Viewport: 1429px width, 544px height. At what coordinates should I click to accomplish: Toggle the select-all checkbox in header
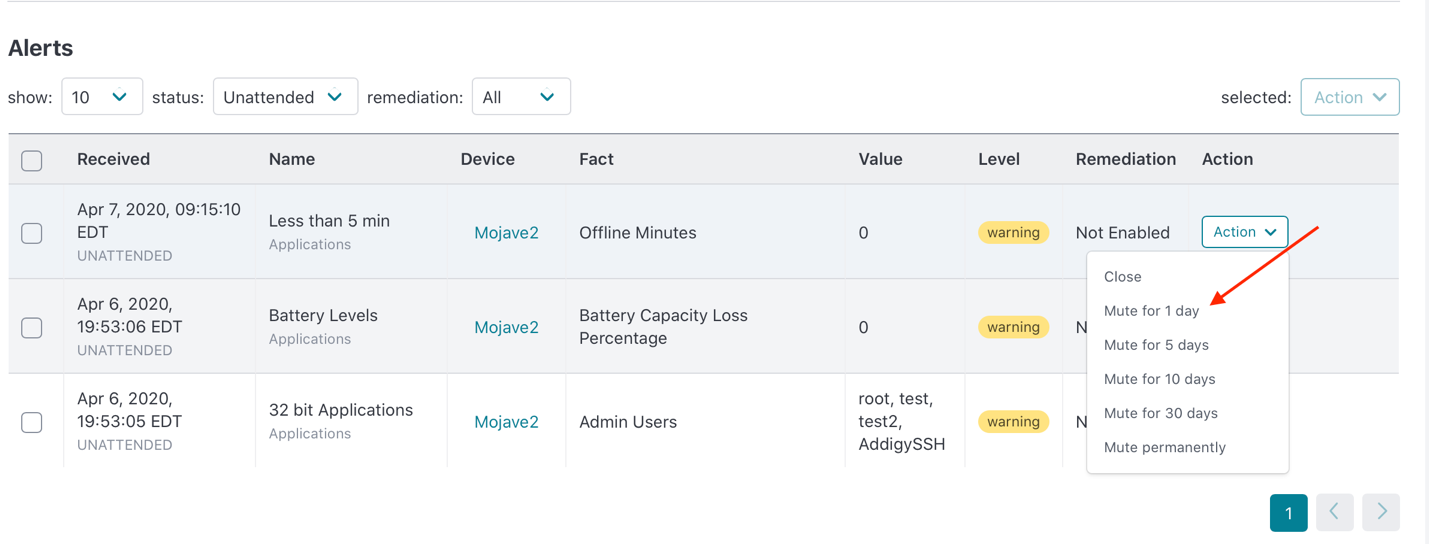point(32,160)
